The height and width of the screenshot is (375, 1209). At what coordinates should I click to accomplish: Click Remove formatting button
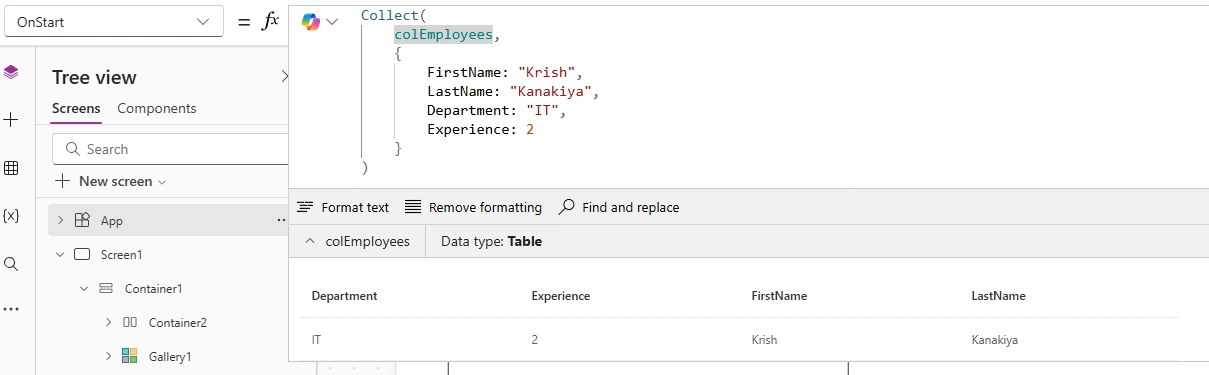click(473, 207)
